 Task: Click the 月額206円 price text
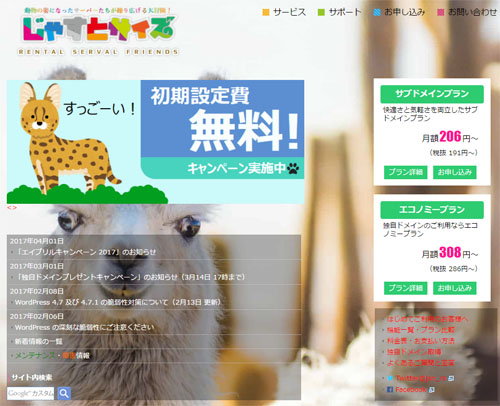click(450, 137)
